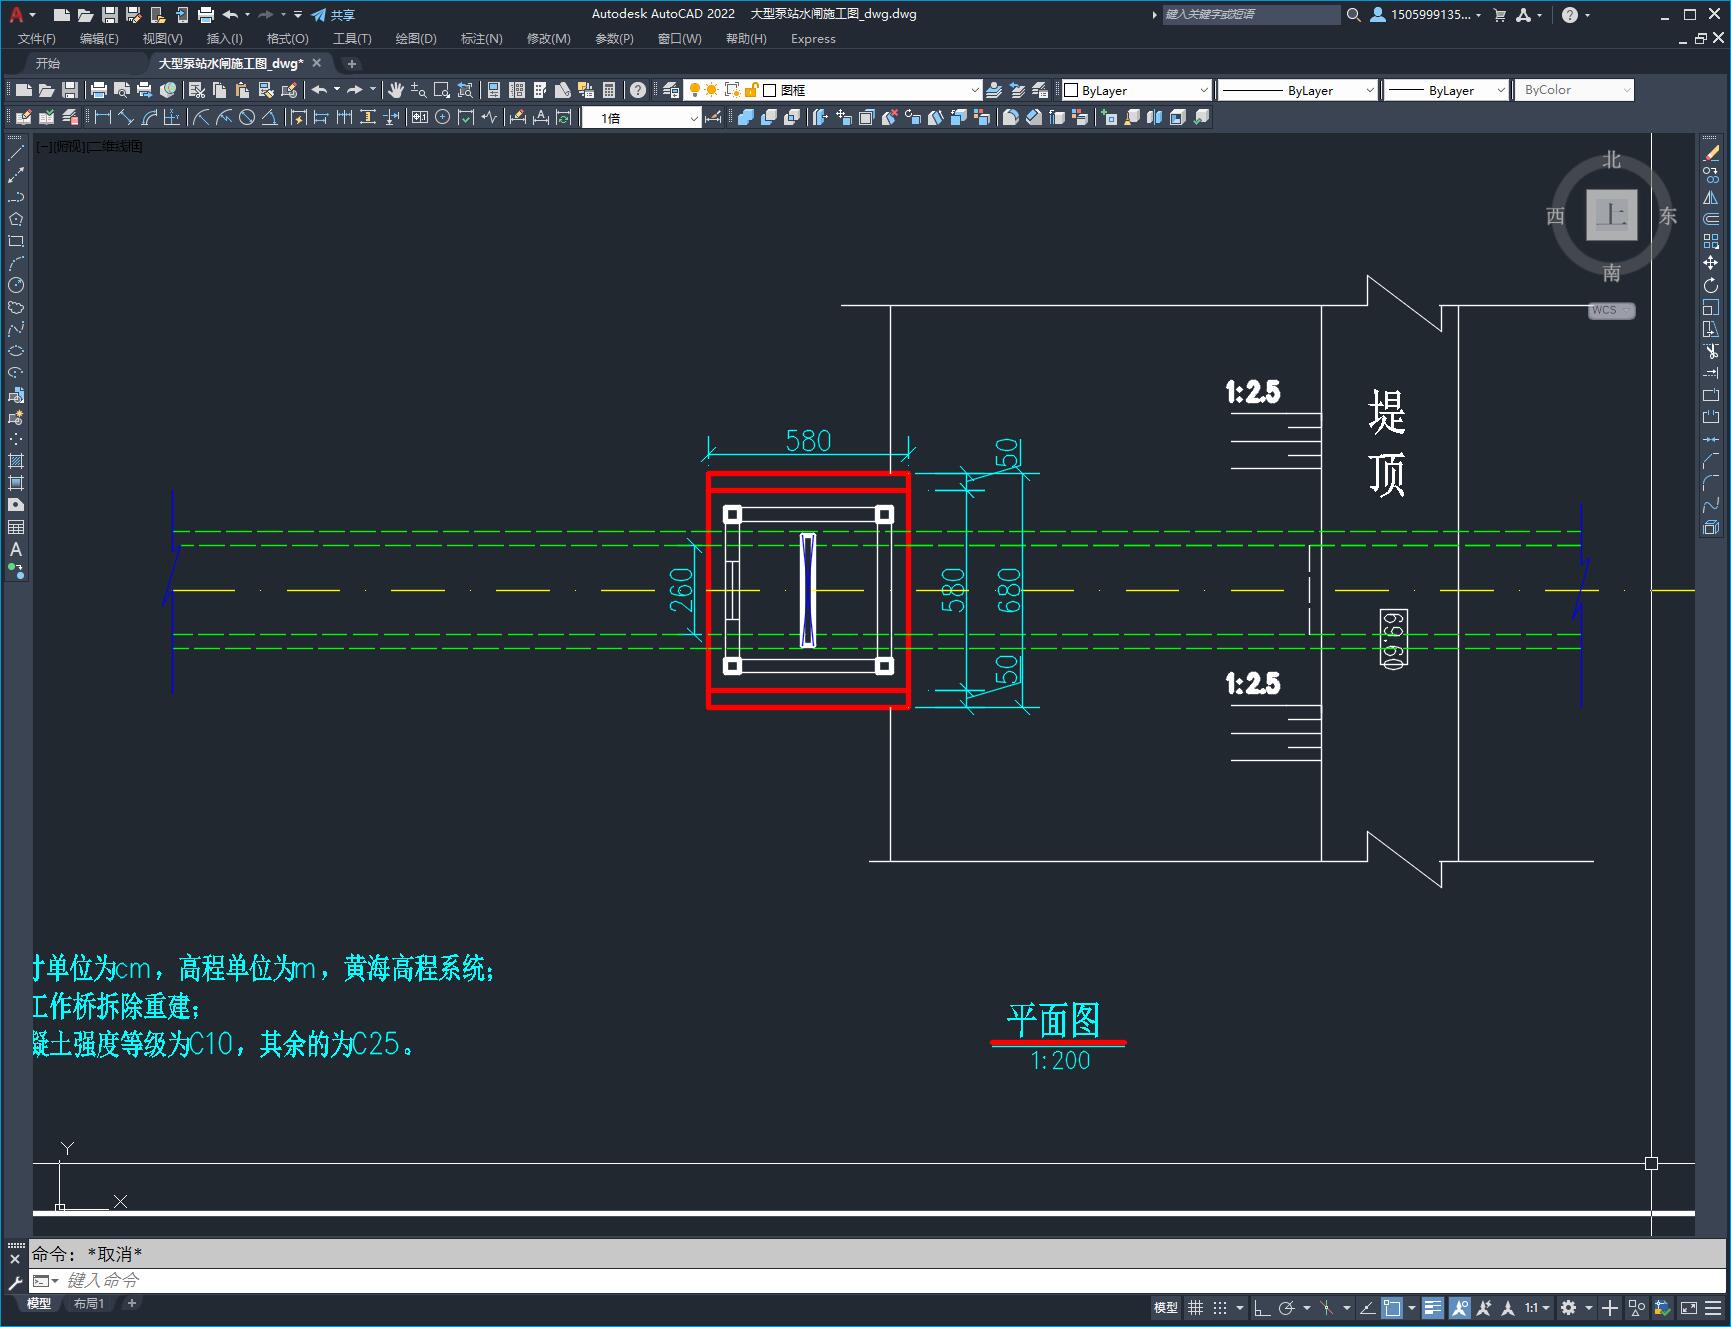Open the 标注(N) menu
The width and height of the screenshot is (1731, 1327).
coord(481,39)
